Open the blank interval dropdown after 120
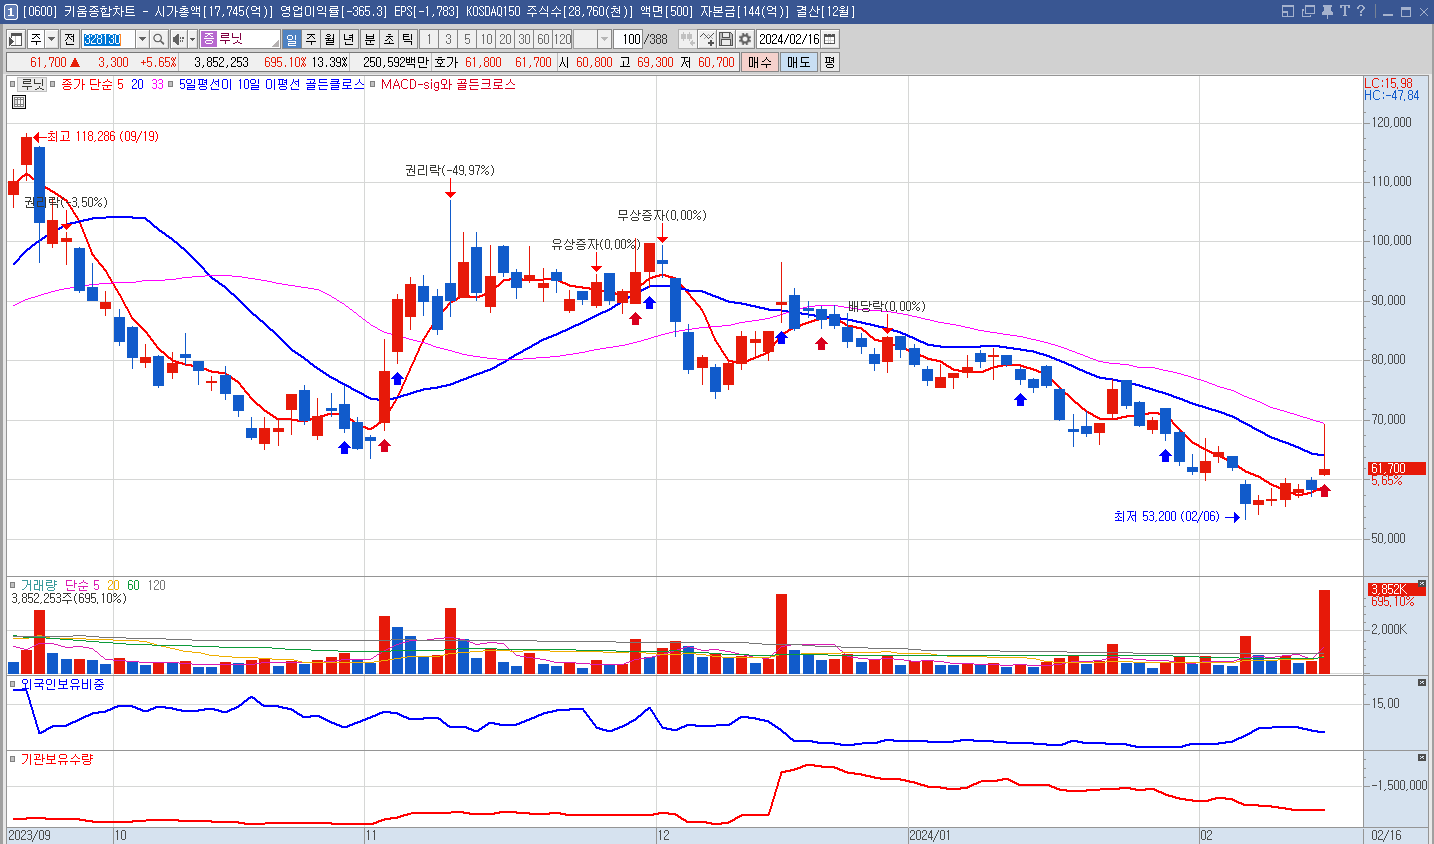1434x844 pixels. [x=605, y=39]
